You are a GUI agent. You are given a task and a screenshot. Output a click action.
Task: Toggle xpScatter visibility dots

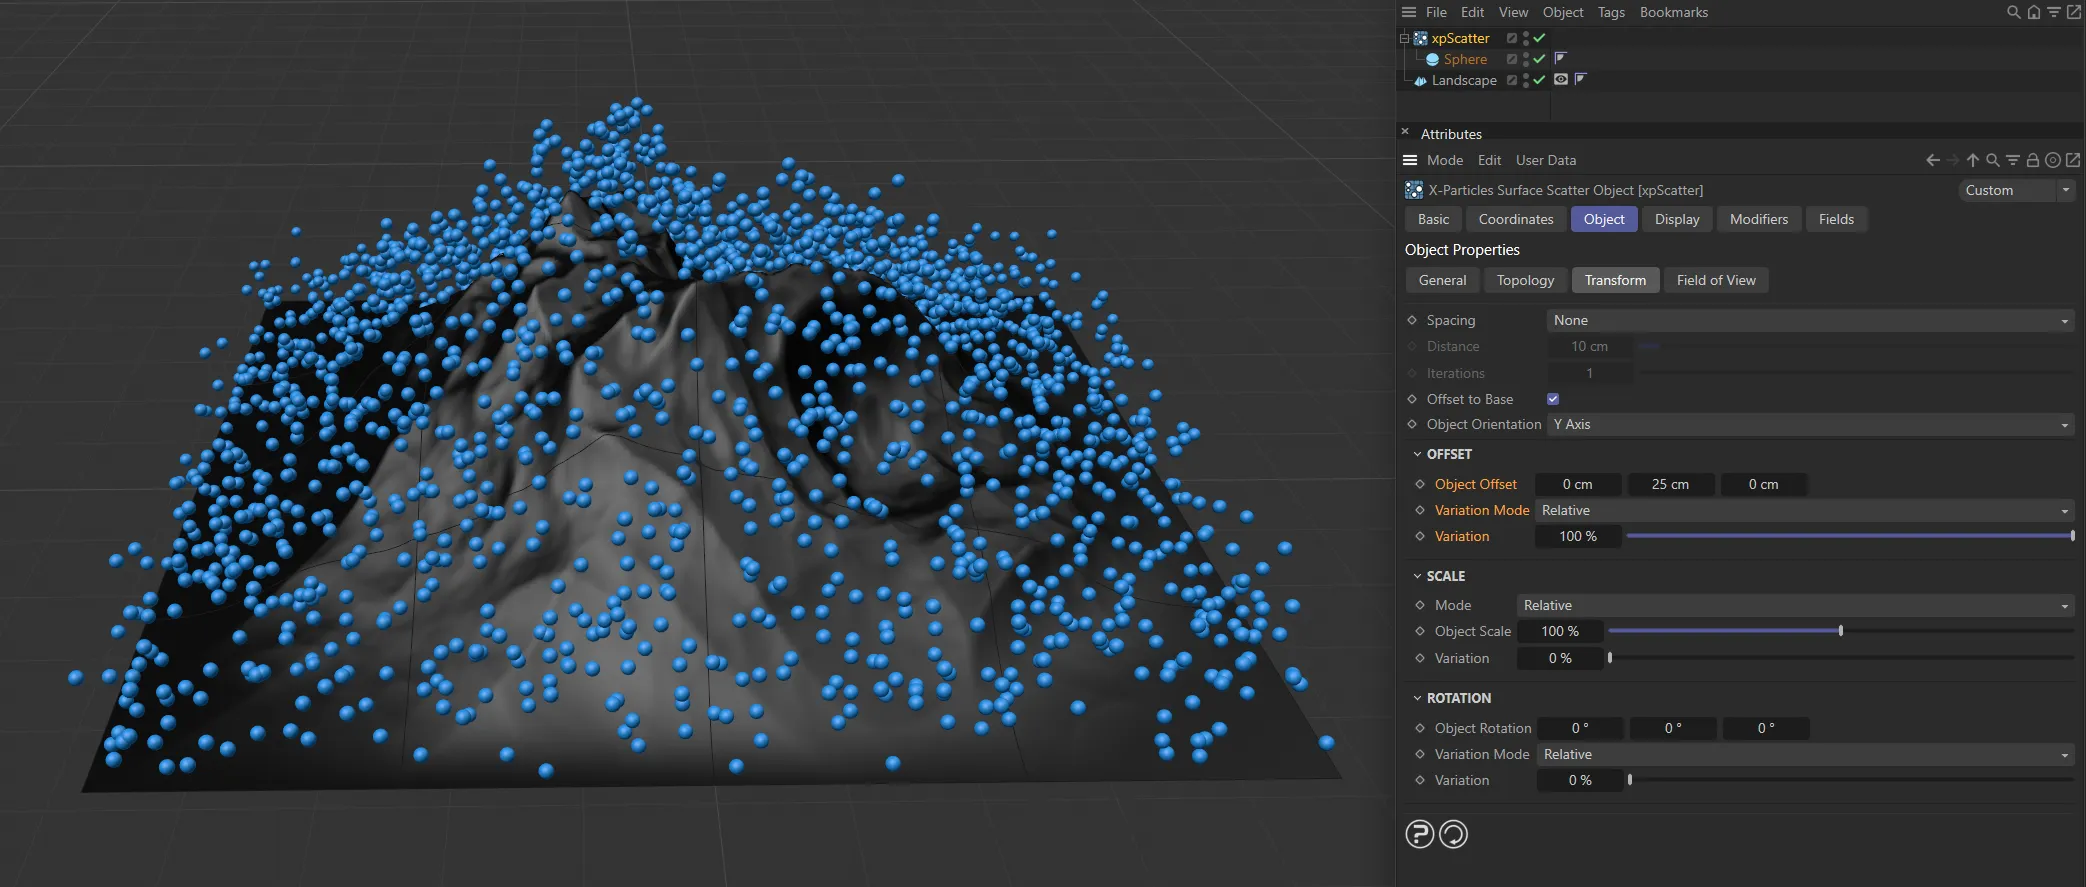(x=1526, y=38)
